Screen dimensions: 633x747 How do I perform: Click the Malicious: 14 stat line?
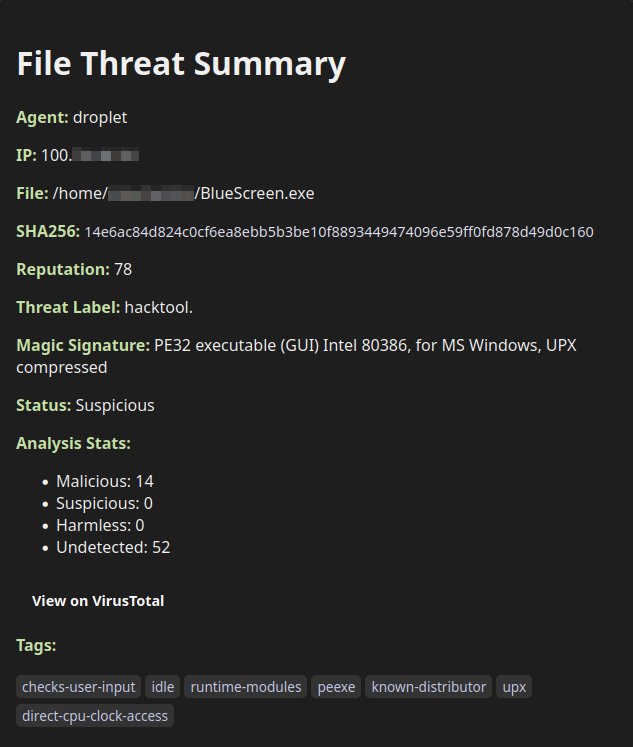pyautogui.click(x=105, y=481)
